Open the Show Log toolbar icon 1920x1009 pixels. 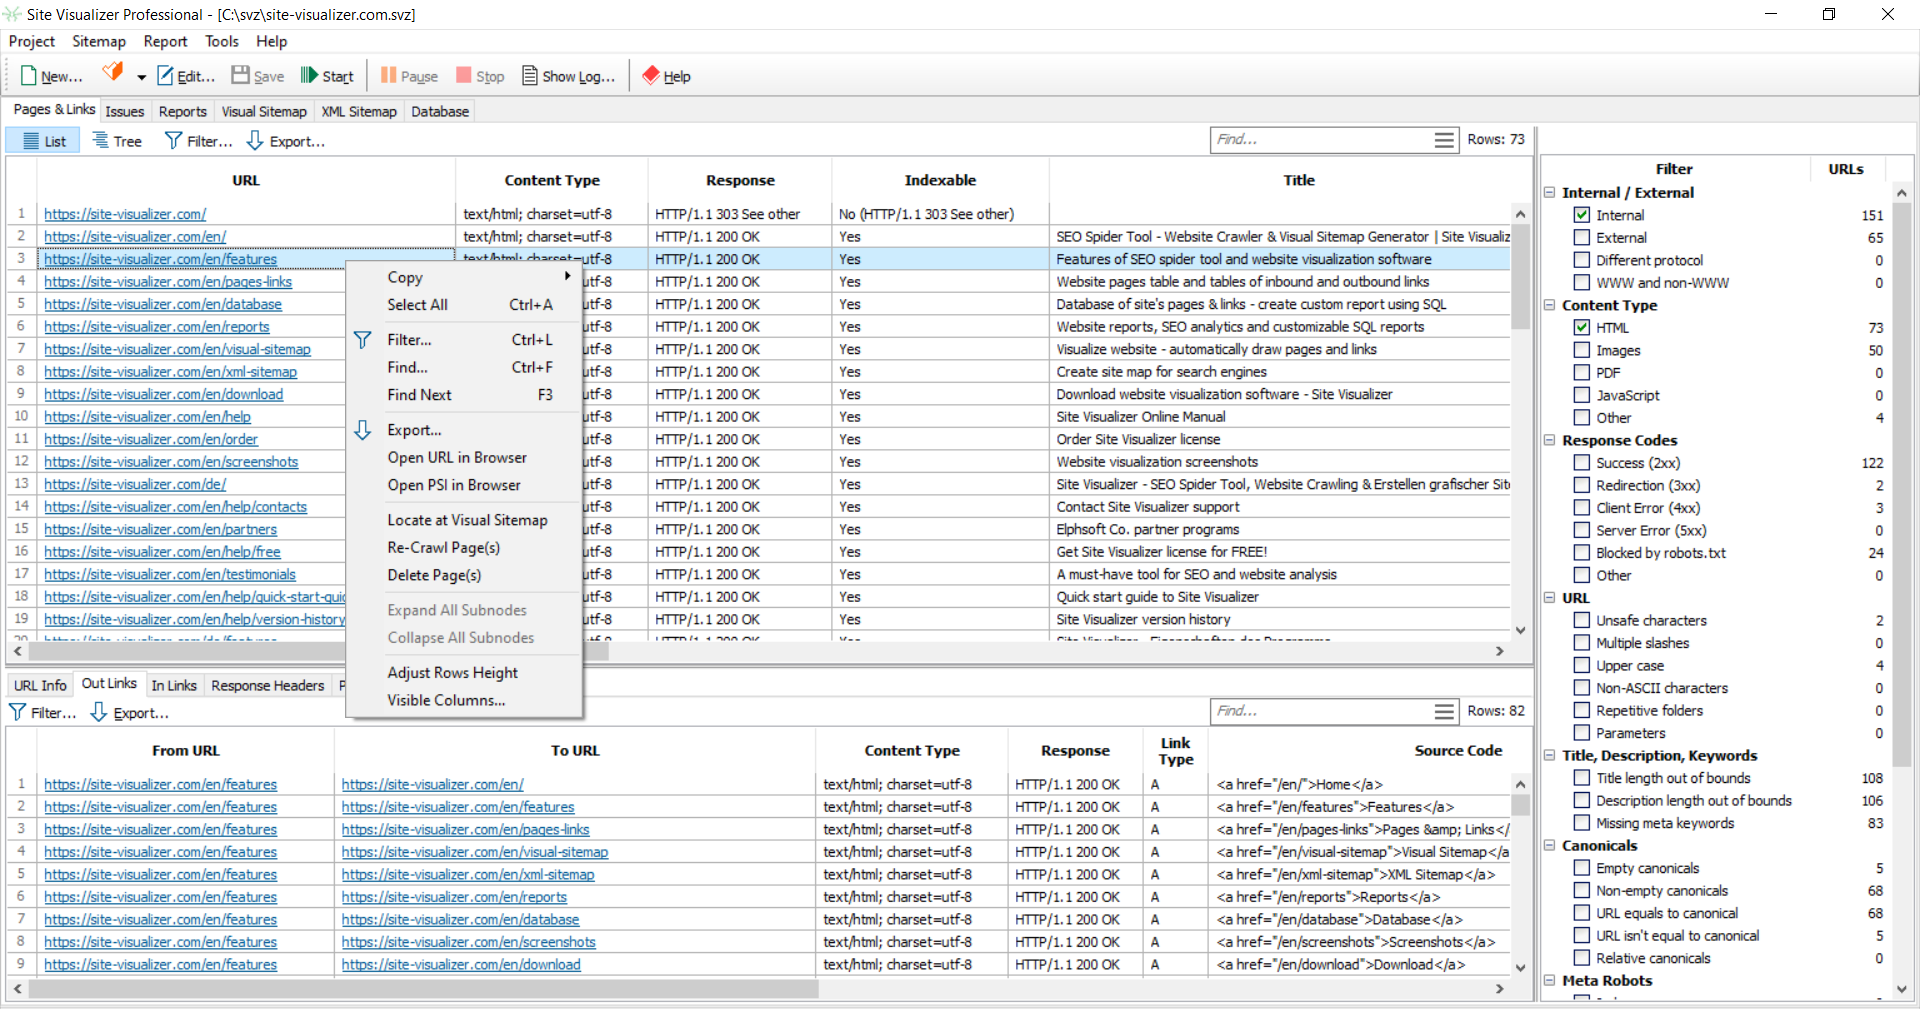click(x=530, y=76)
